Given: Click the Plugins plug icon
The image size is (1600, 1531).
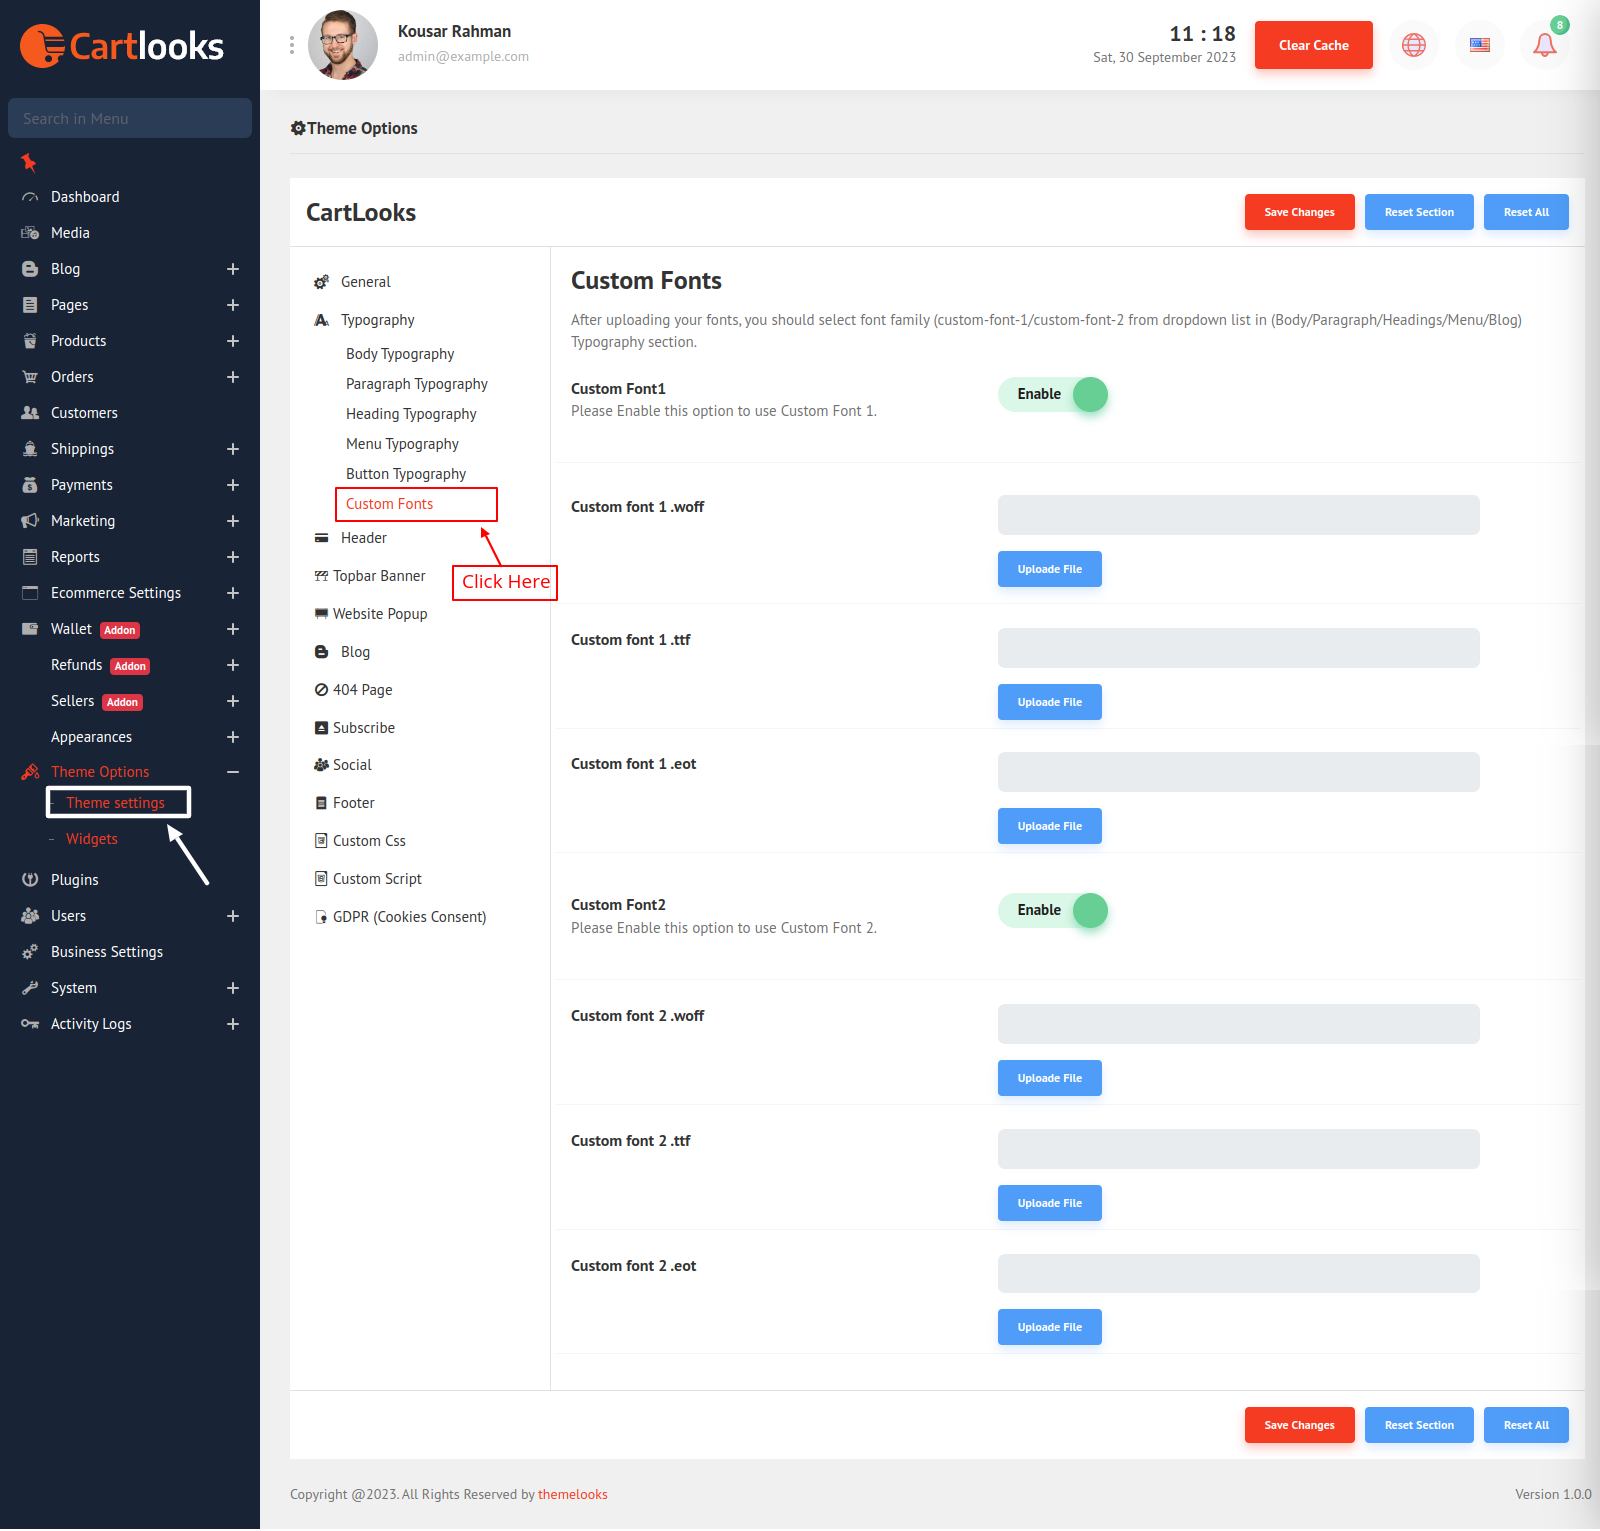Looking at the screenshot, I should (x=30, y=880).
